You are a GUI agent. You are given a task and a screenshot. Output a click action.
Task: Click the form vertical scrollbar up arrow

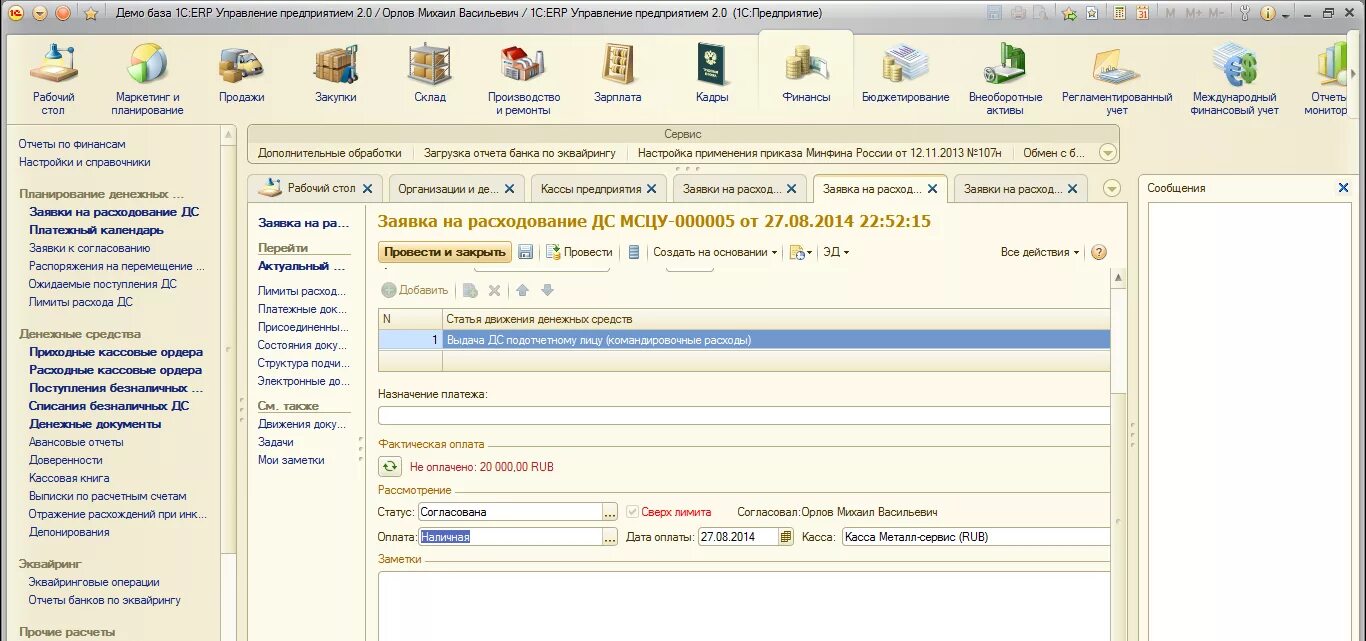pyautogui.click(x=1118, y=277)
